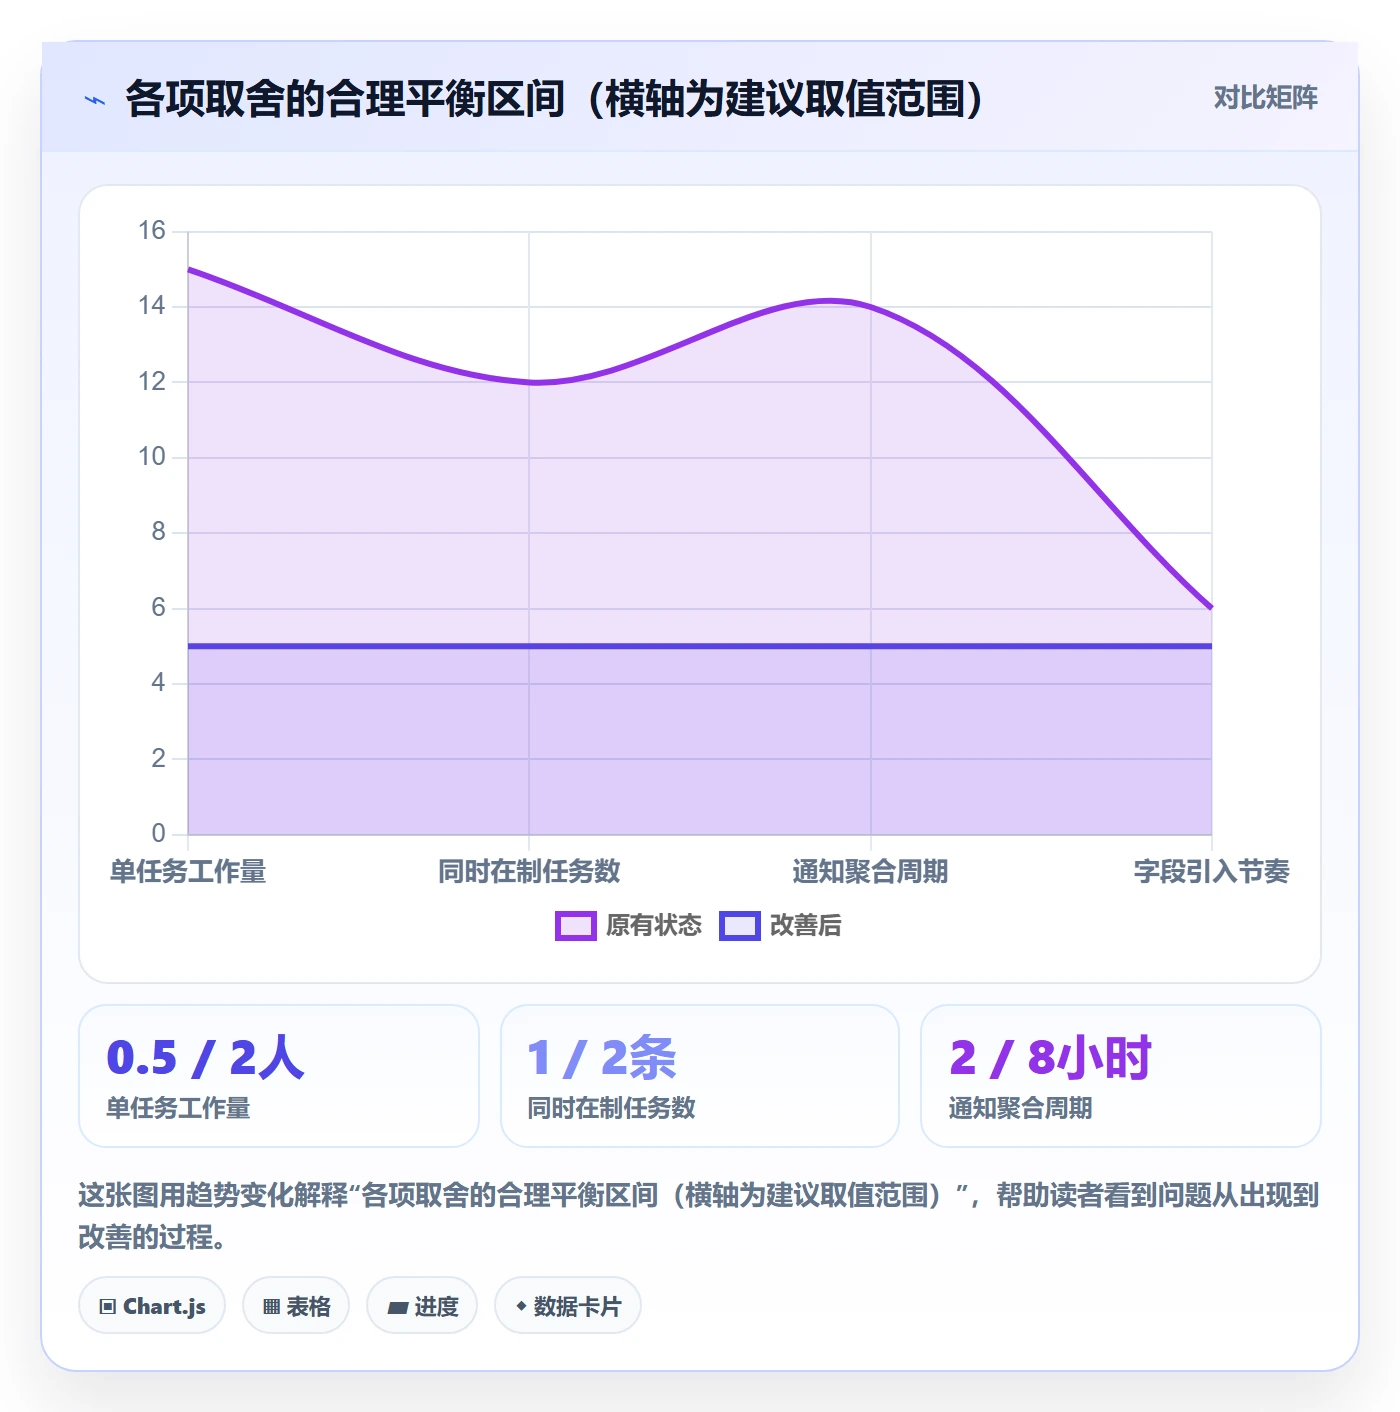Click the 1 / 2条 metric value
Viewport: 1400px width, 1412px height.
click(x=602, y=1058)
